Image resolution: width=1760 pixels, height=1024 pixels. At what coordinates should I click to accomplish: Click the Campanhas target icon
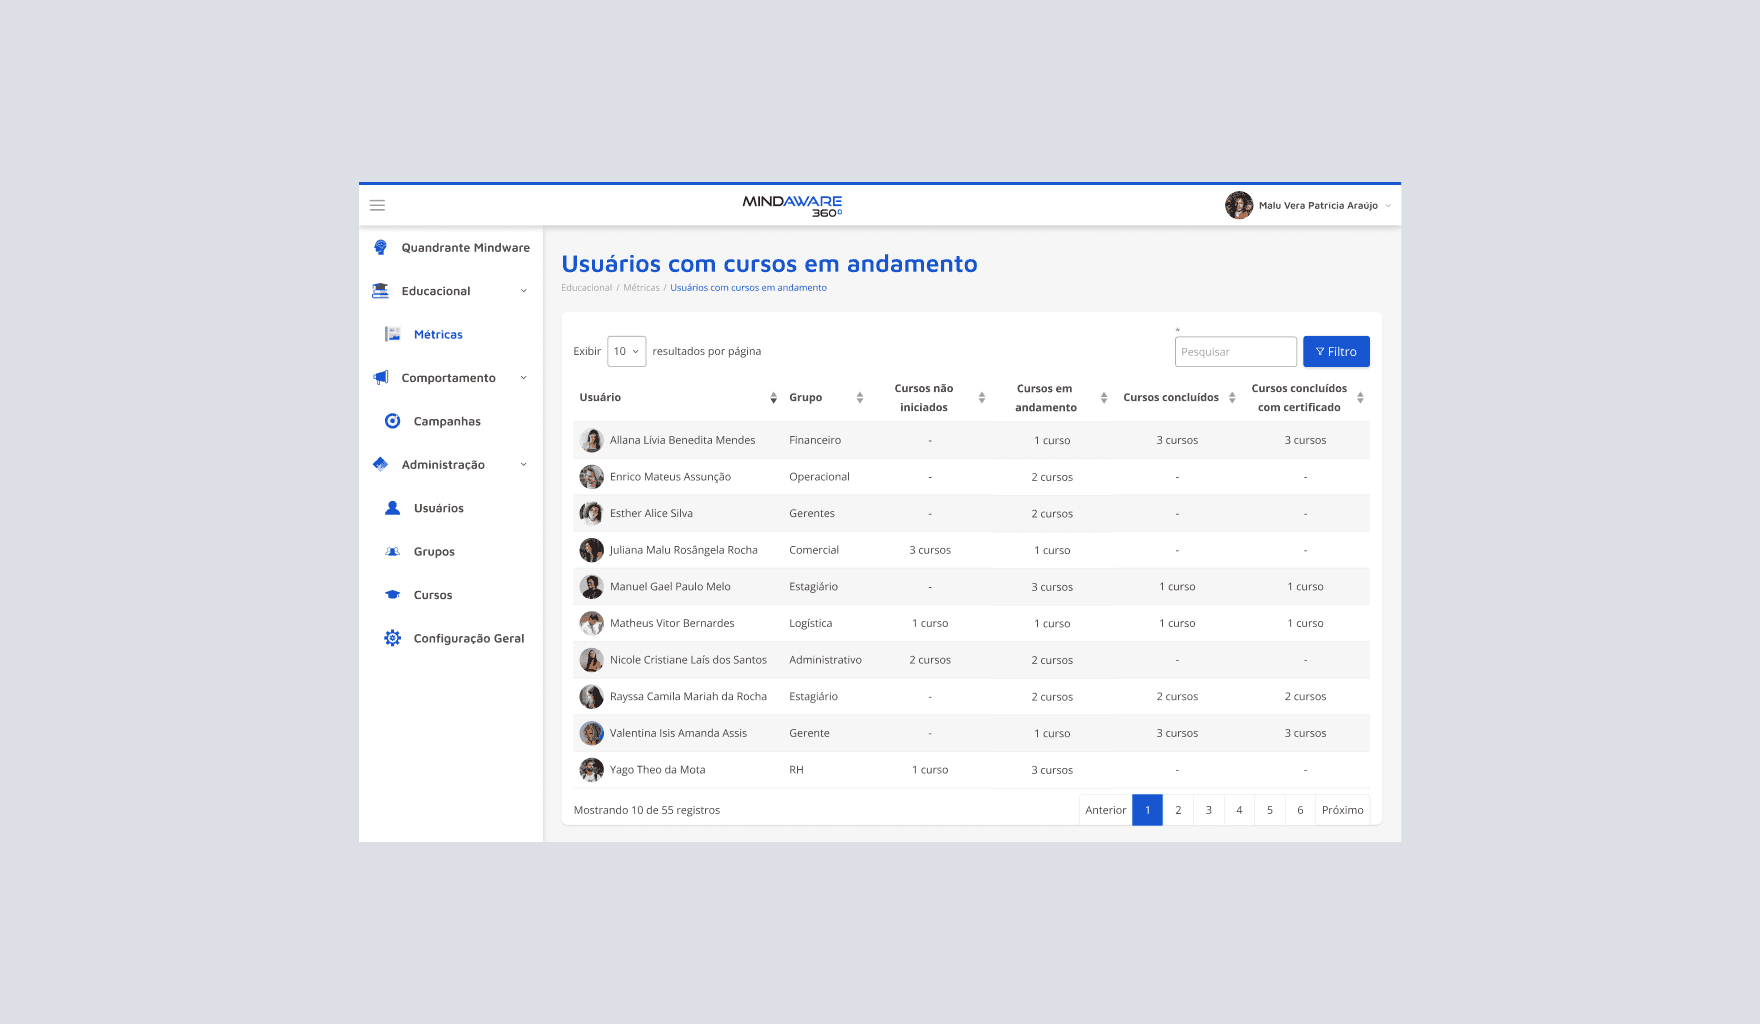(x=393, y=421)
